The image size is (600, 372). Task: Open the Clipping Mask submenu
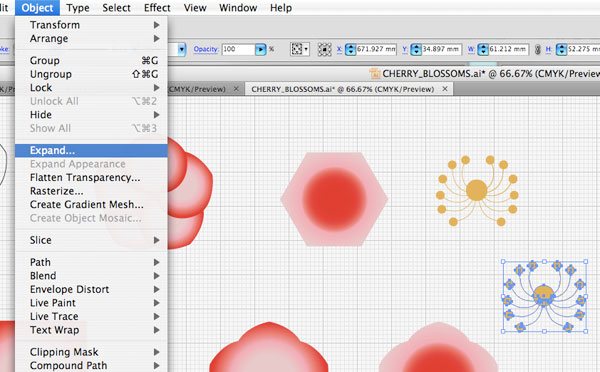pyautogui.click(x=91, y=352)
